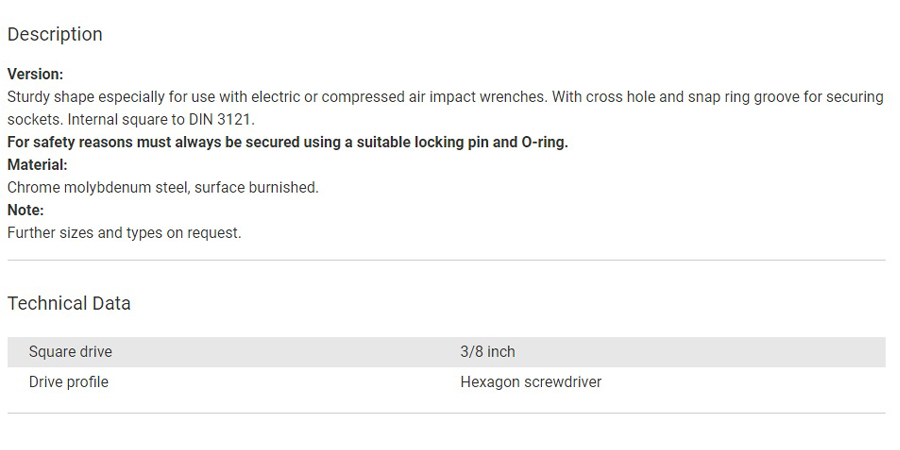Click the '3/8 inch' value cell
Viewport: 900px width, 450px height.
(487, 352)
